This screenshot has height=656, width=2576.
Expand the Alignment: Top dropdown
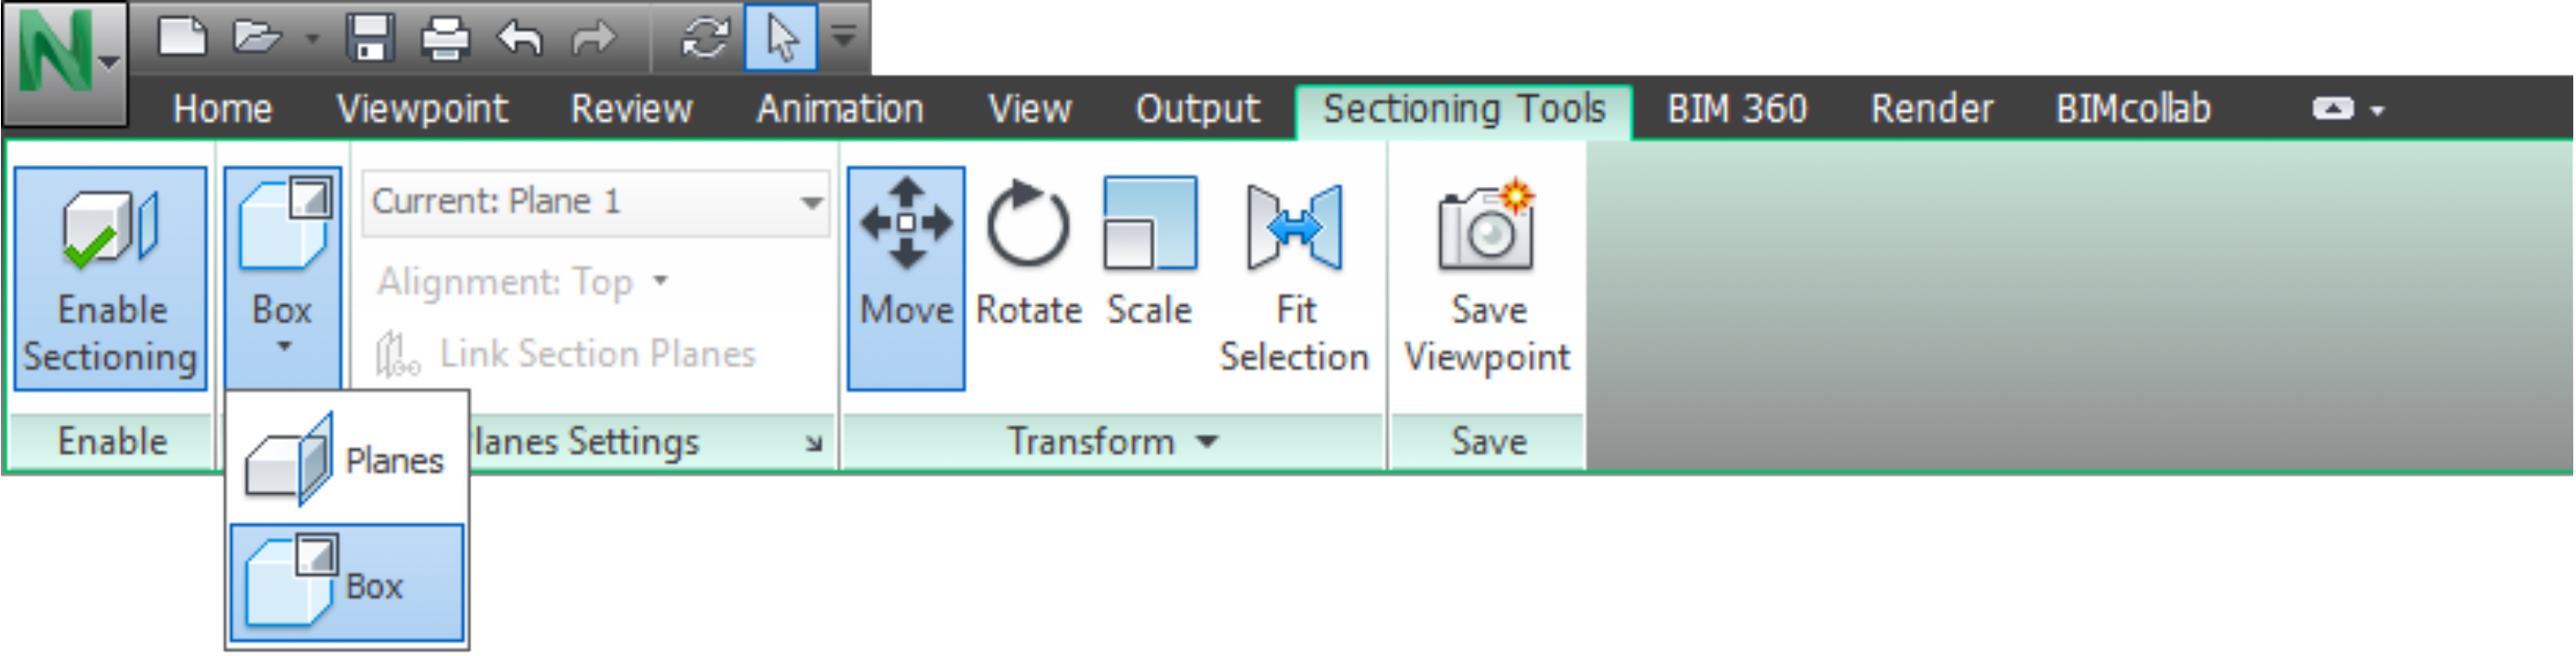[x=522, y=282]
